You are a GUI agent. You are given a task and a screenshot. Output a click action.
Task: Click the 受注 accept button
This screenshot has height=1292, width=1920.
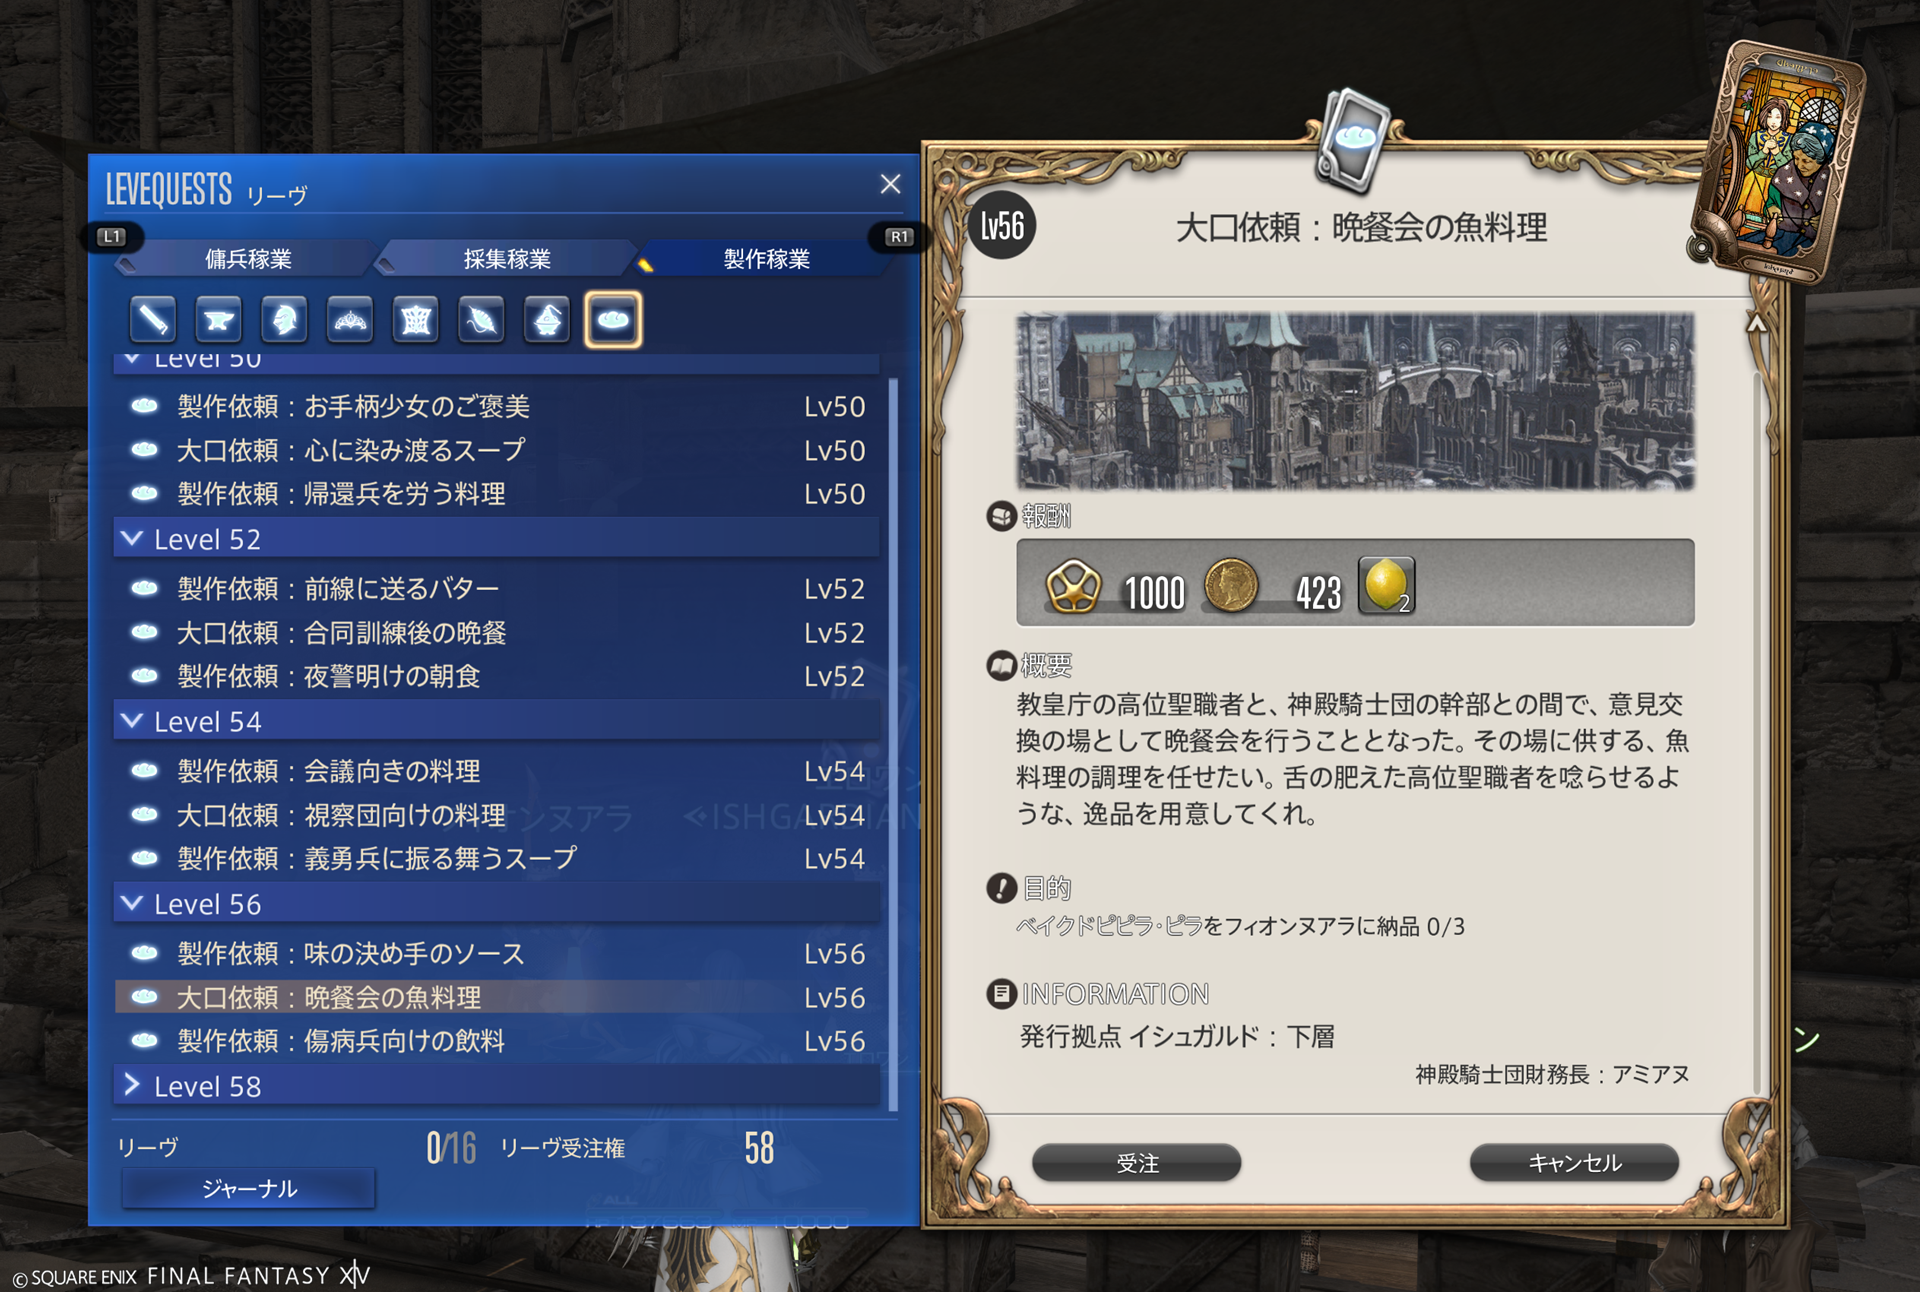(x=1137, y=1163)
